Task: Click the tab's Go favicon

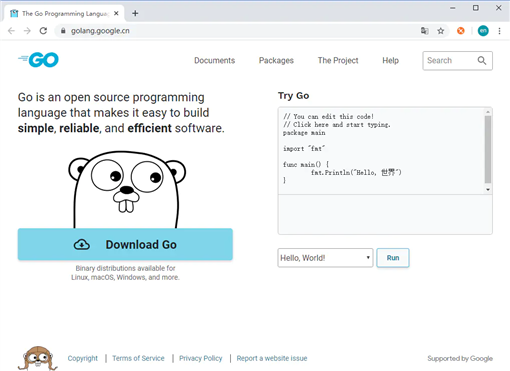Action: coord(14,13)
